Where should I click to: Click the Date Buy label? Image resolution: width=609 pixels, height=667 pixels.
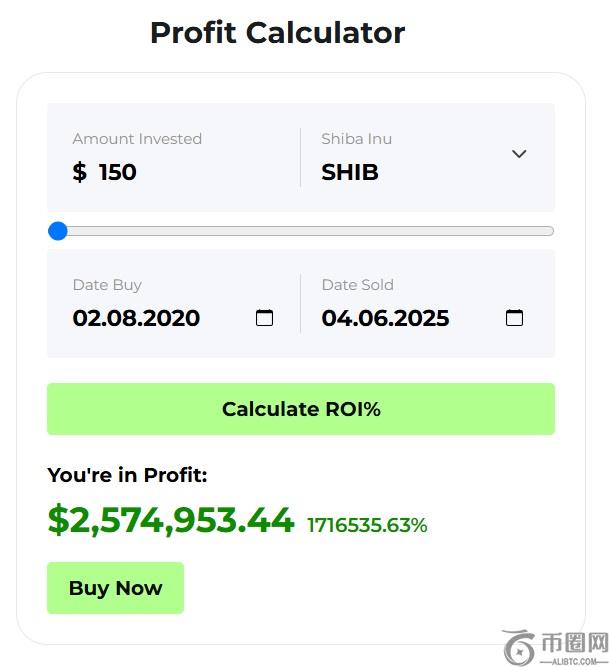click(107, 285)
